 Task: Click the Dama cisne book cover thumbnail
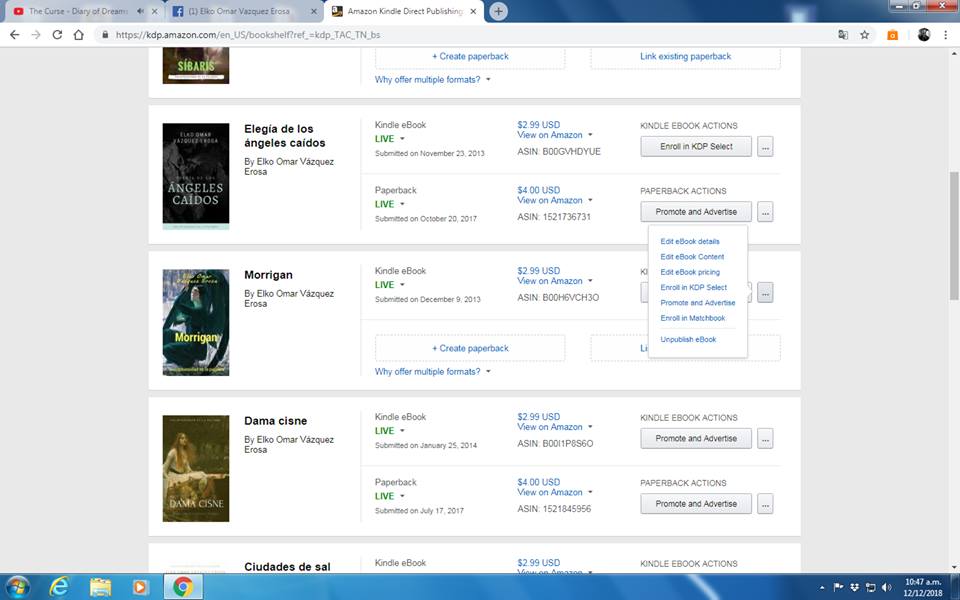[x=196, y=468]
